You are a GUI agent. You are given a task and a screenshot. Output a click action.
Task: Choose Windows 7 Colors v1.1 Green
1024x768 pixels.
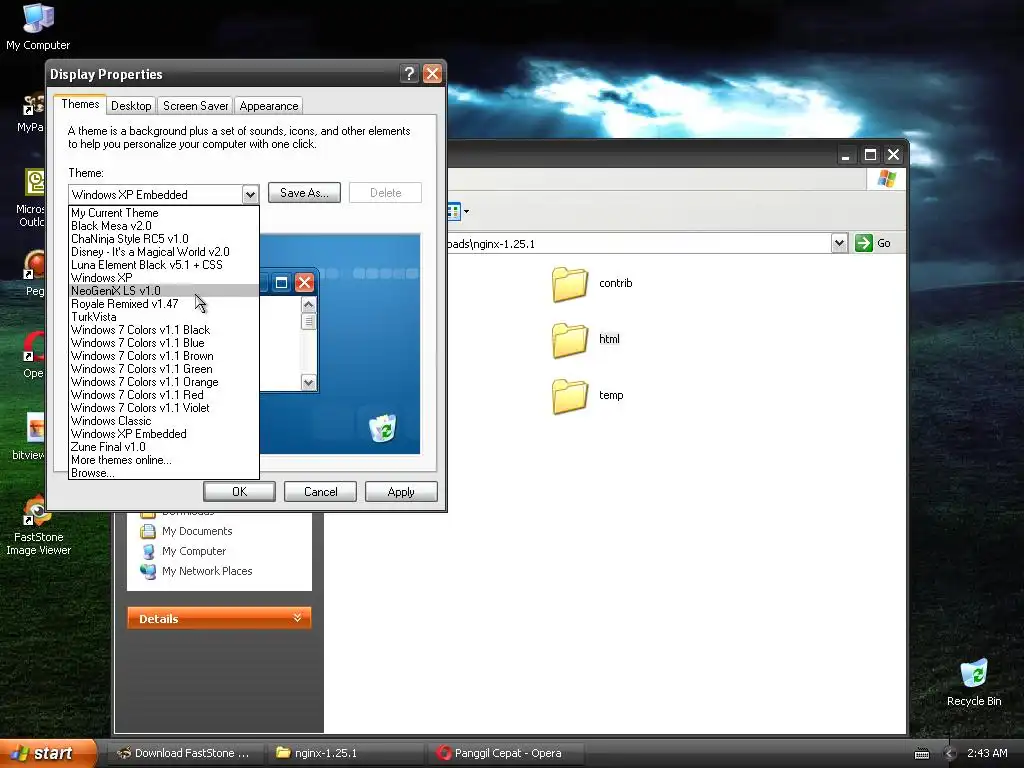point(163,370)
